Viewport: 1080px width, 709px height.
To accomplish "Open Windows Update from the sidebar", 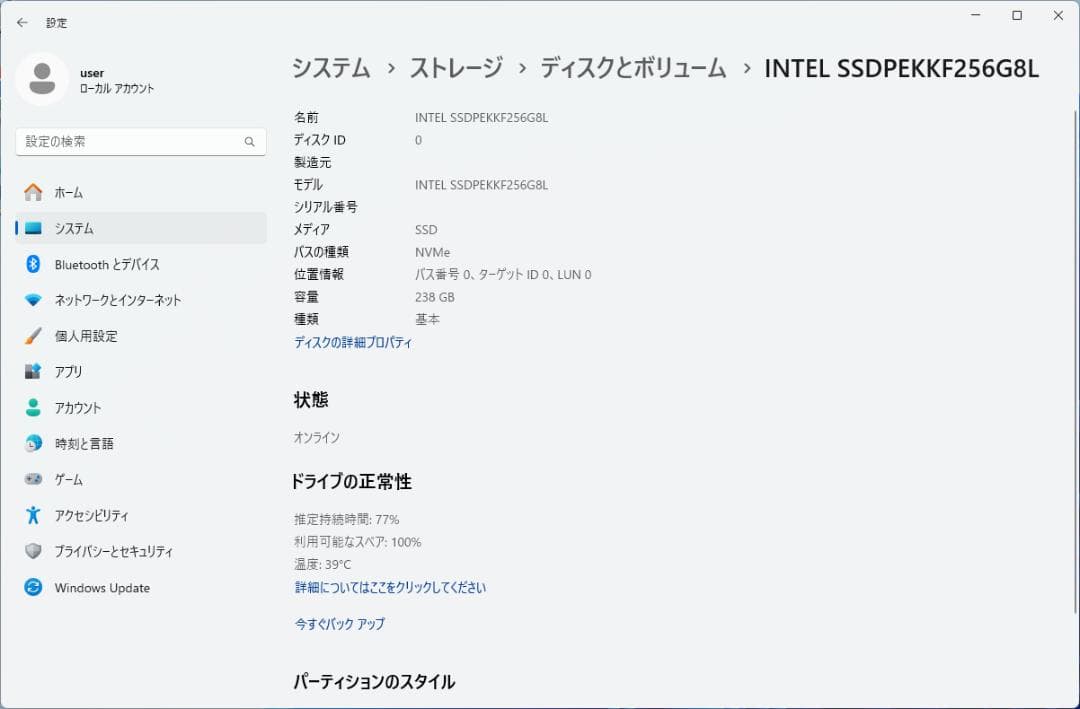I will (31, 587).
